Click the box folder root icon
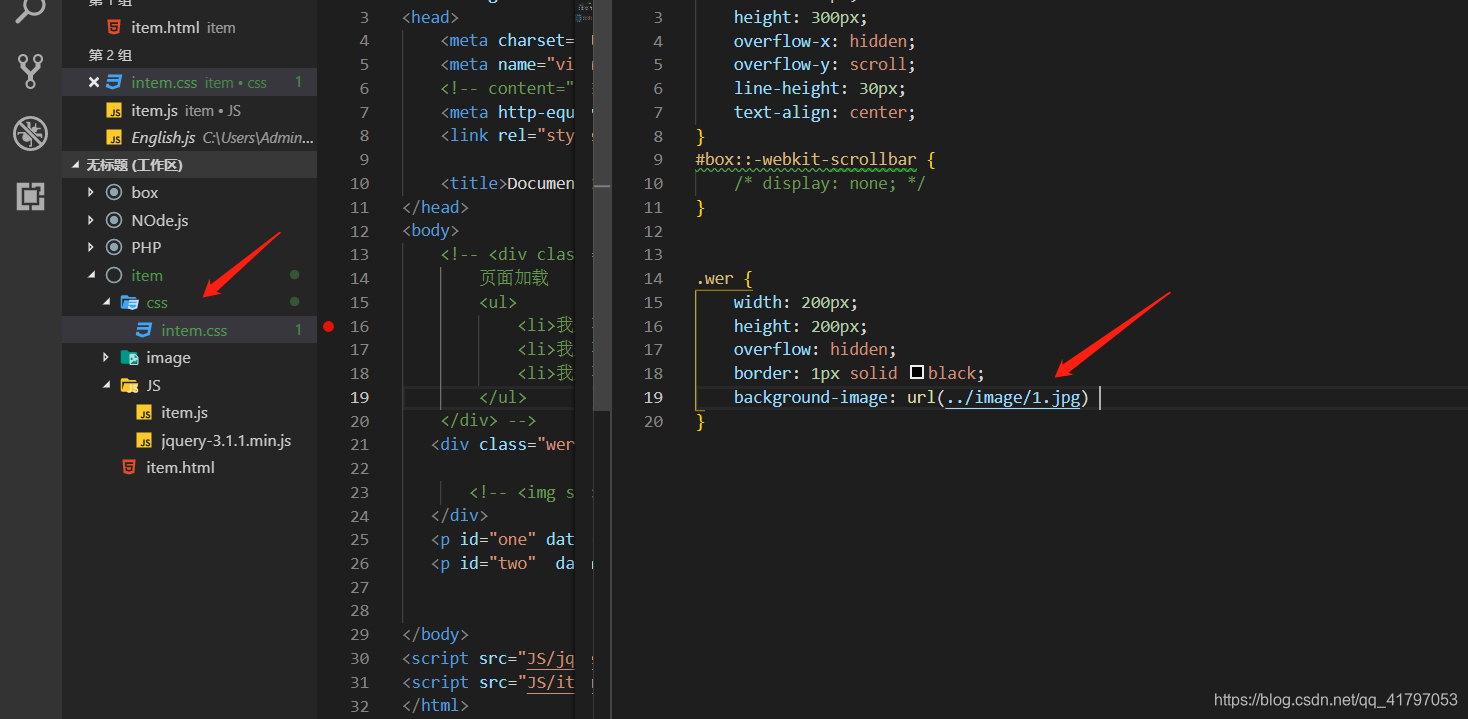 click(114, 192)
